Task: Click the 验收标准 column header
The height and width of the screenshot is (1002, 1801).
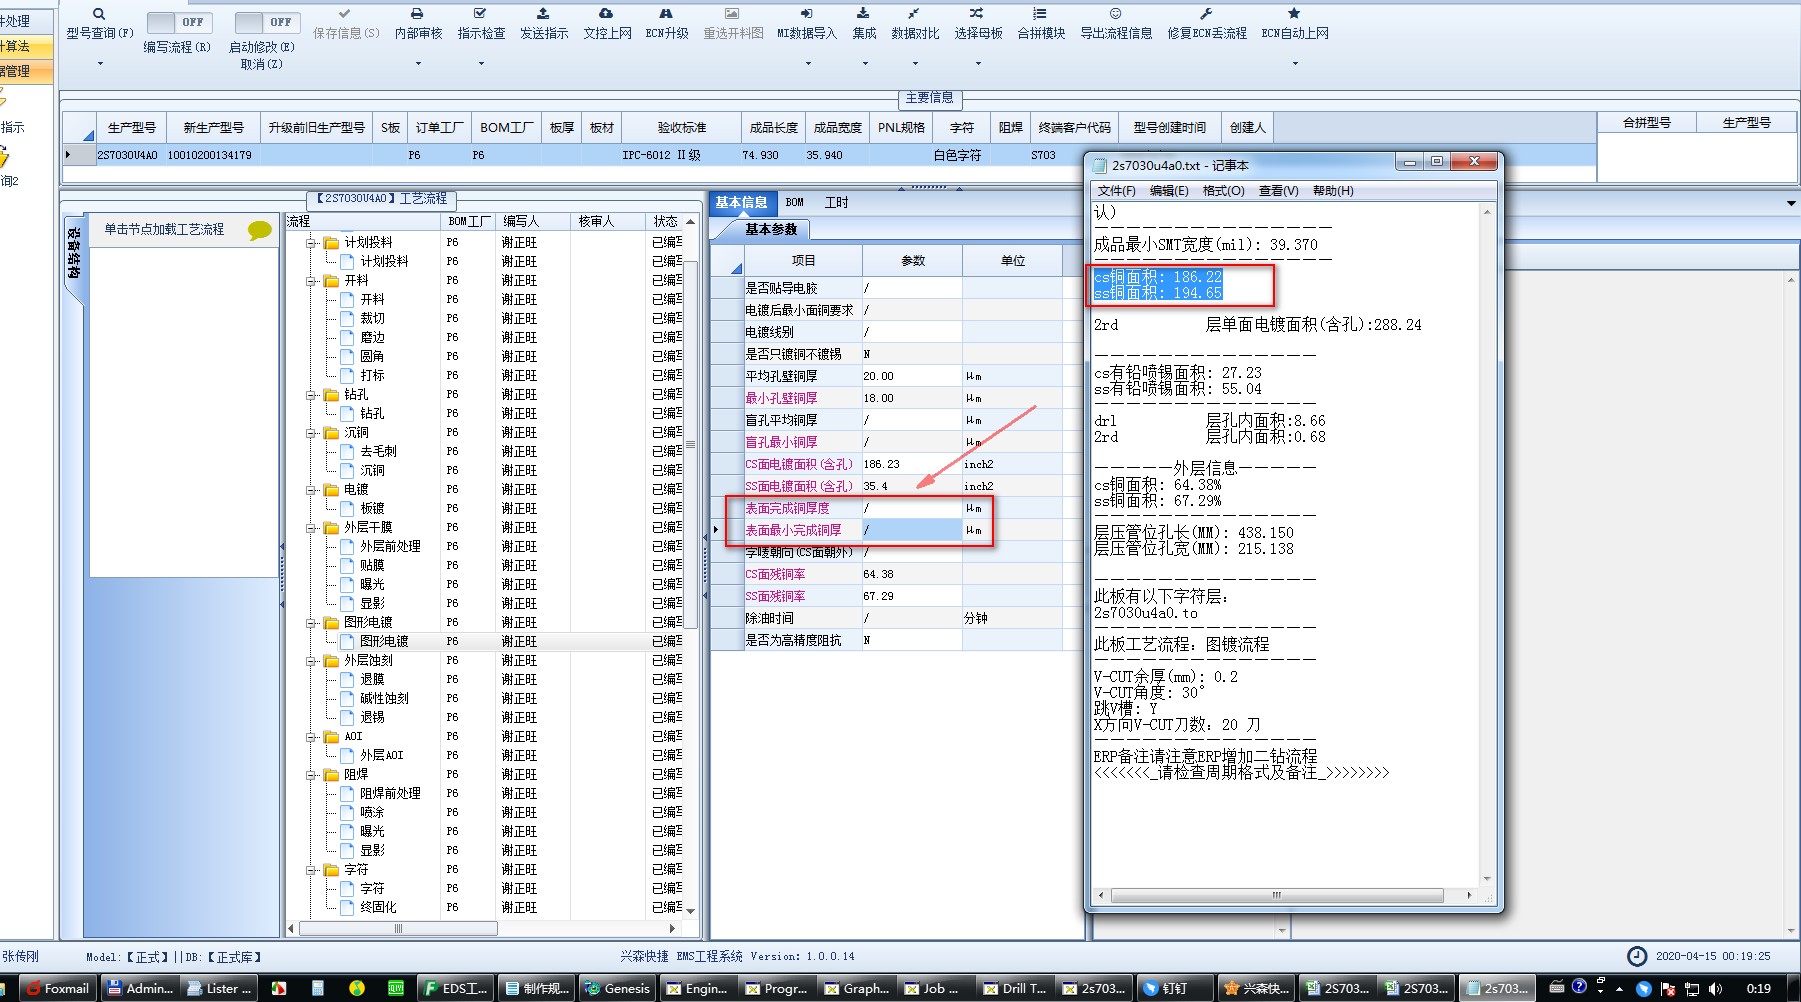Action: tap(681, 128)
